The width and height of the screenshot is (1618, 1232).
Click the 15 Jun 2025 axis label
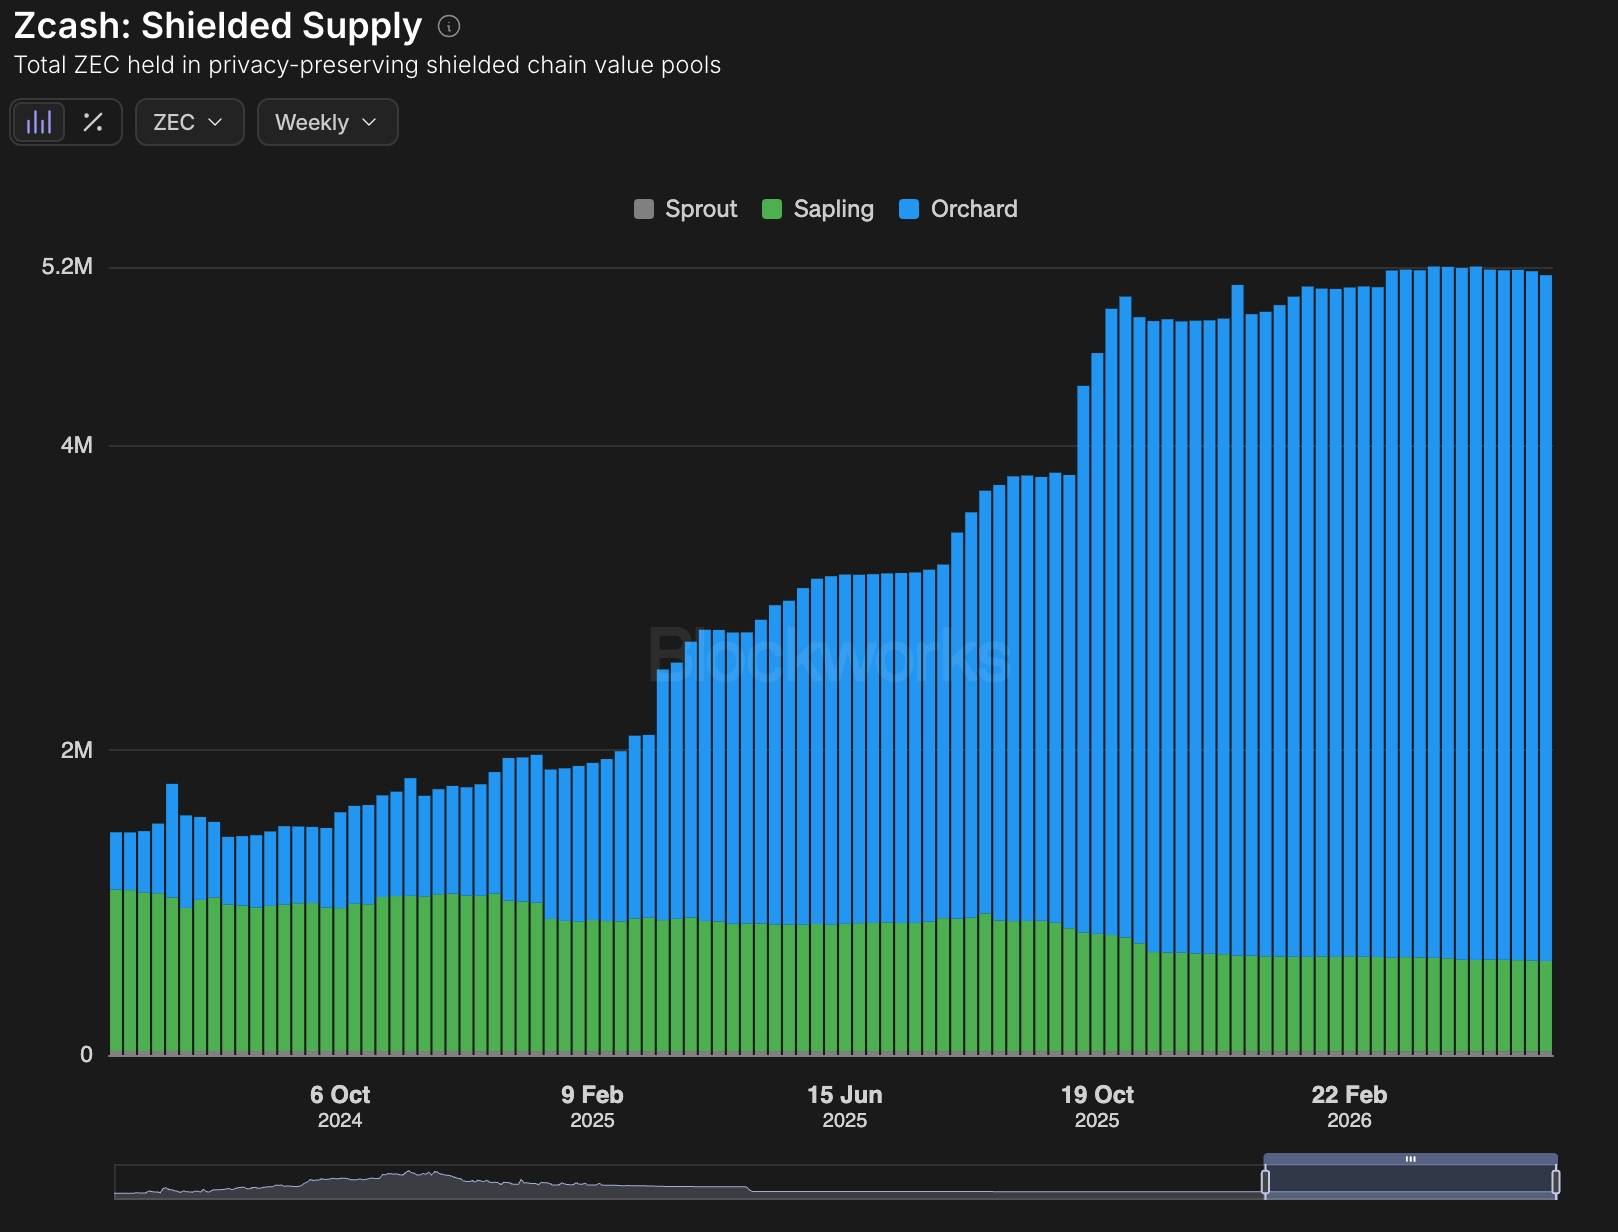[x=845, y=1107]
